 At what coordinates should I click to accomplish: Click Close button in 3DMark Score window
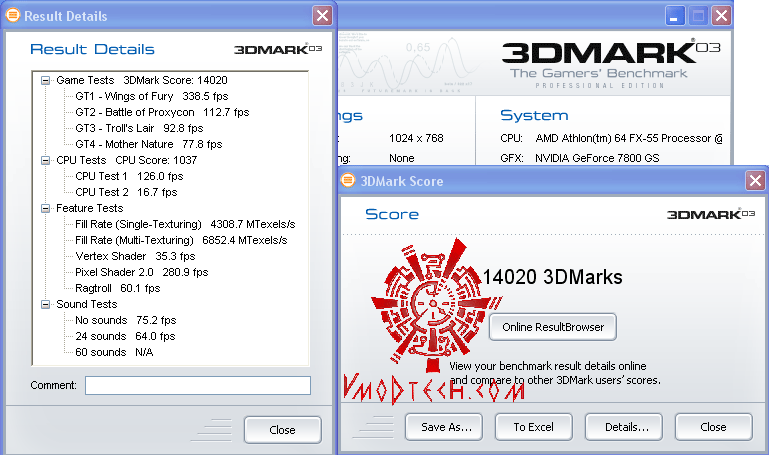[x=714, y=427]
